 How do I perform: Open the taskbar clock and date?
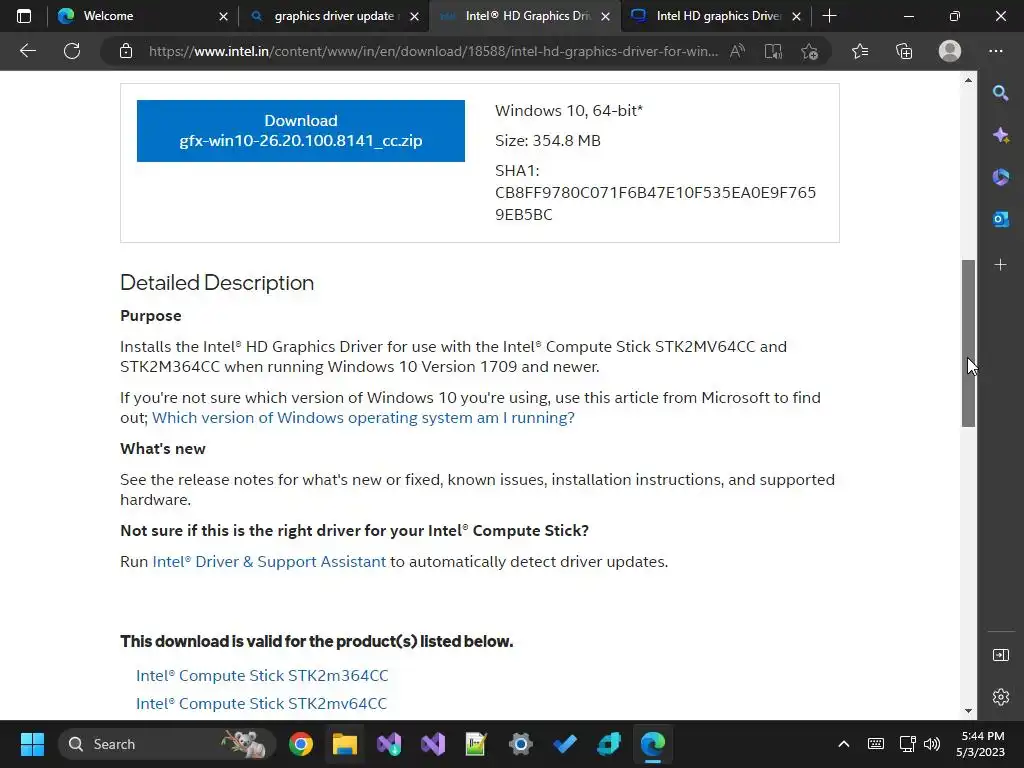[x=982, y=744]
